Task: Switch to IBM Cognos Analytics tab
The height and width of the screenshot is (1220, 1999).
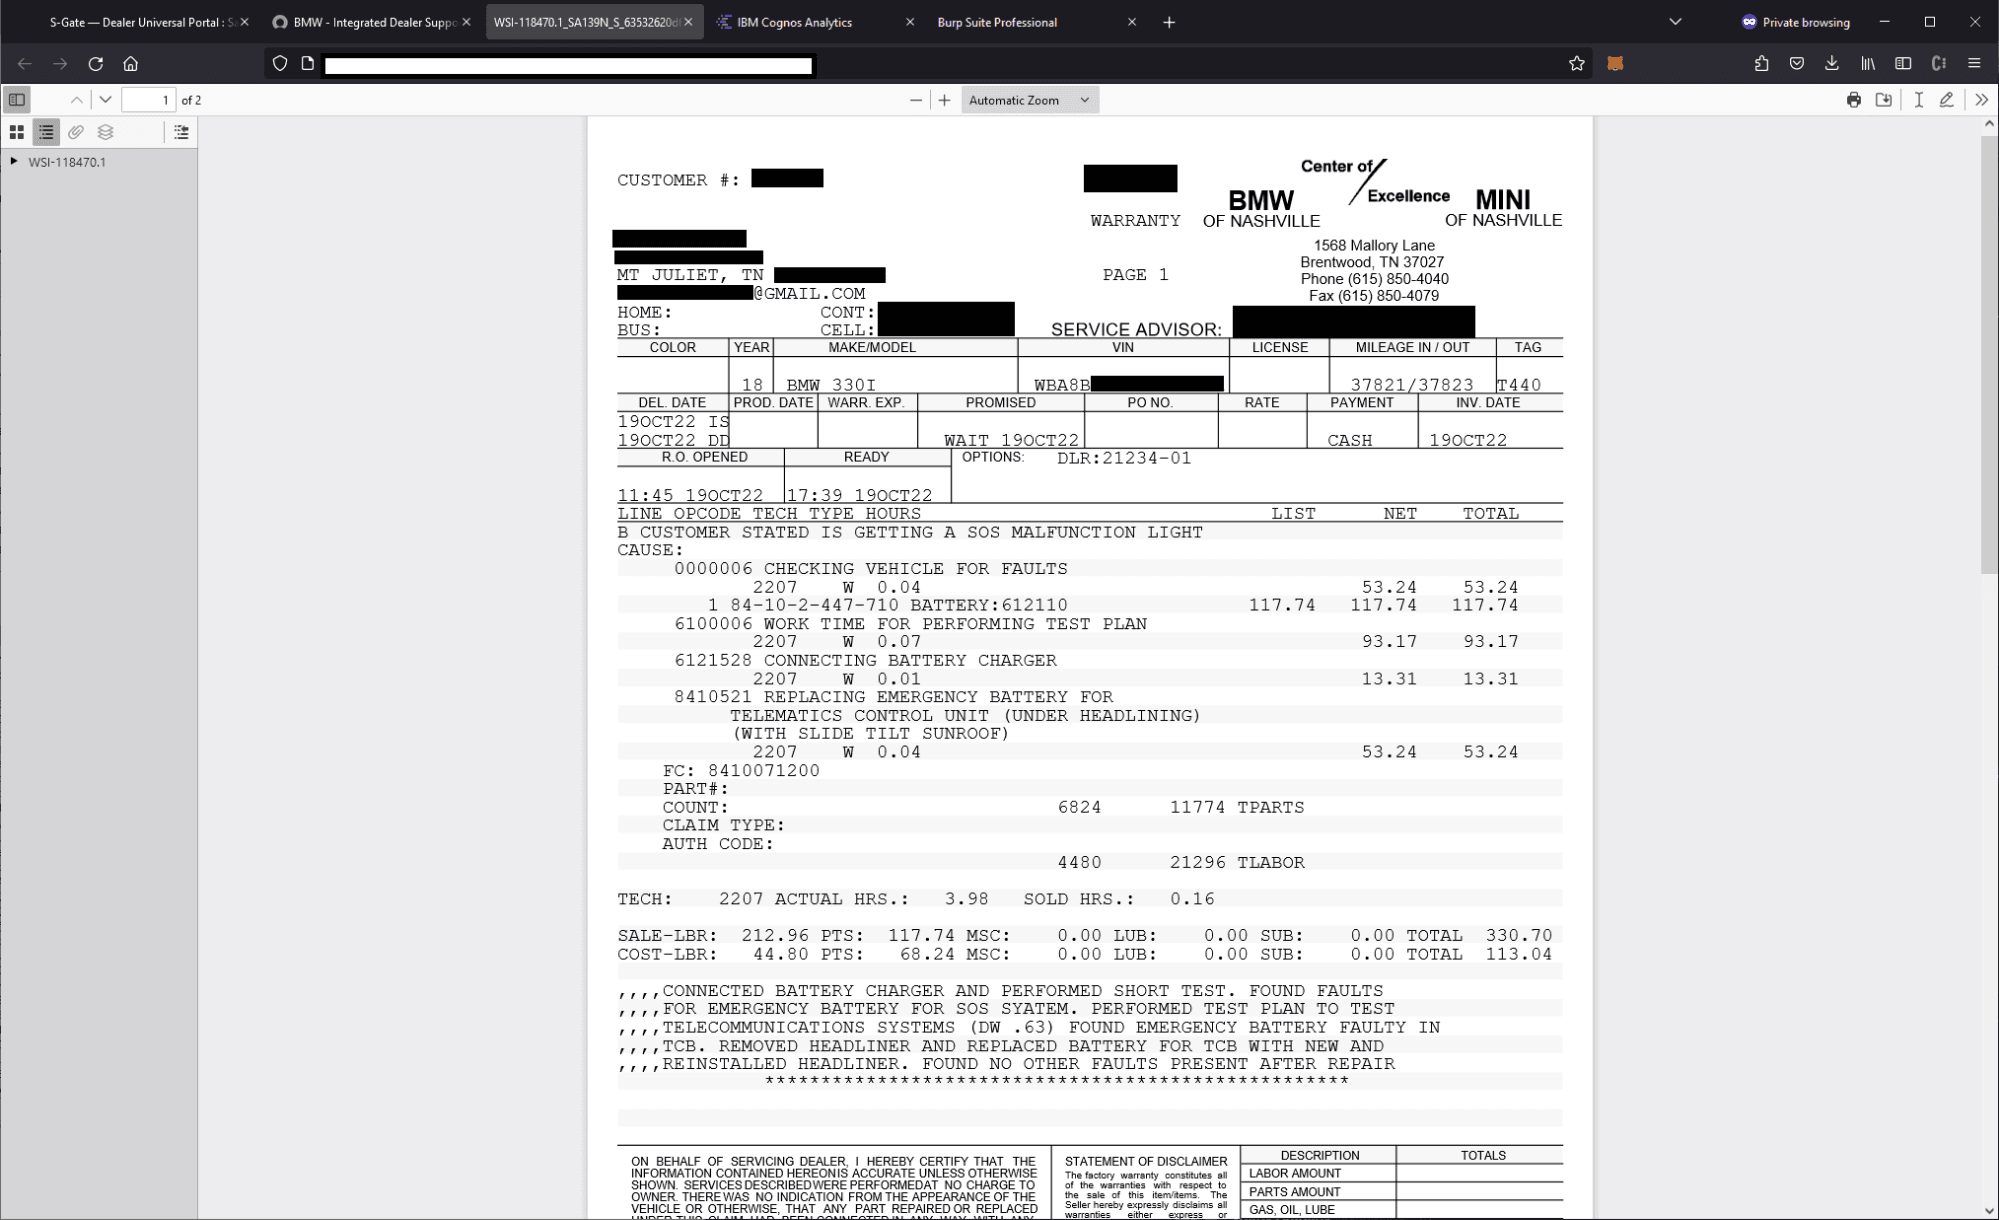Action: point(794,22)
